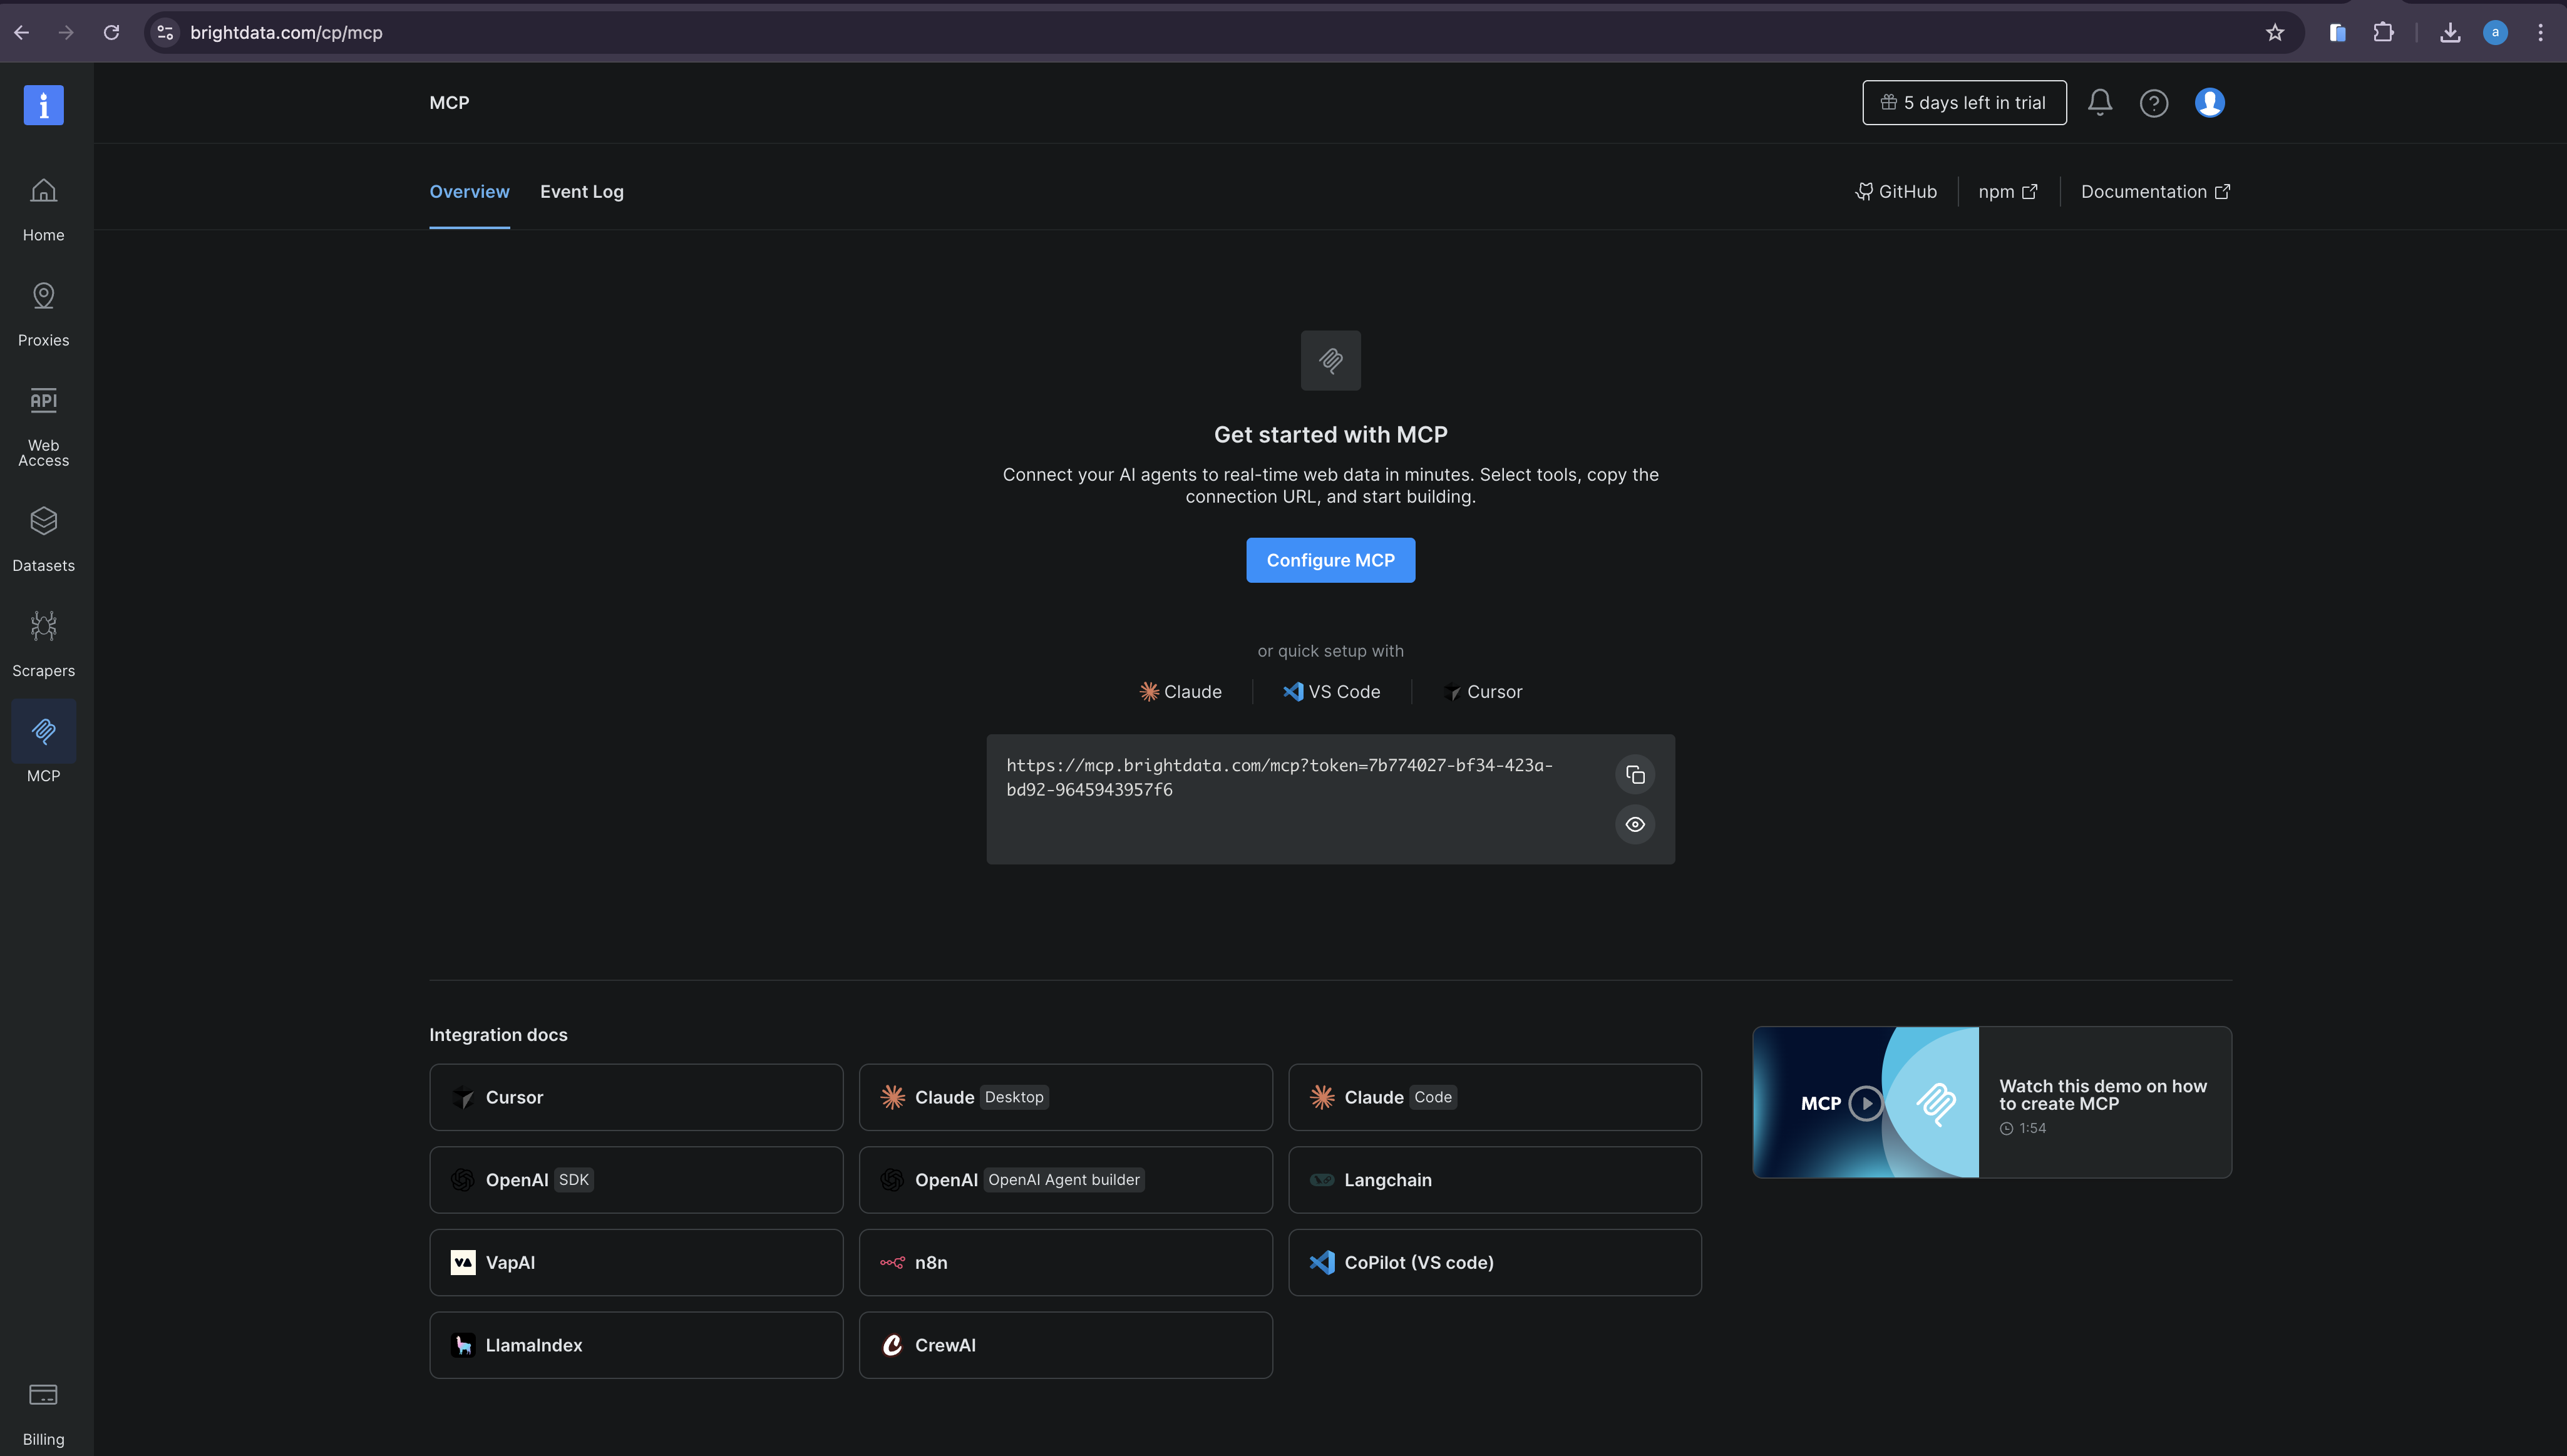The width and height of the screenshot is (2567, 1456).
Task: Copy the MCP connection URL
Action: click(1634, 774)
